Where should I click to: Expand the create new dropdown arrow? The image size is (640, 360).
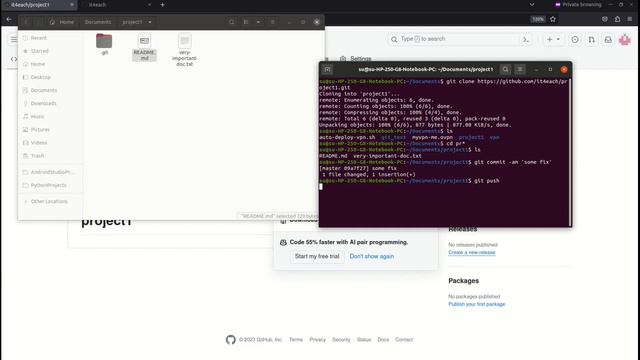558,39
